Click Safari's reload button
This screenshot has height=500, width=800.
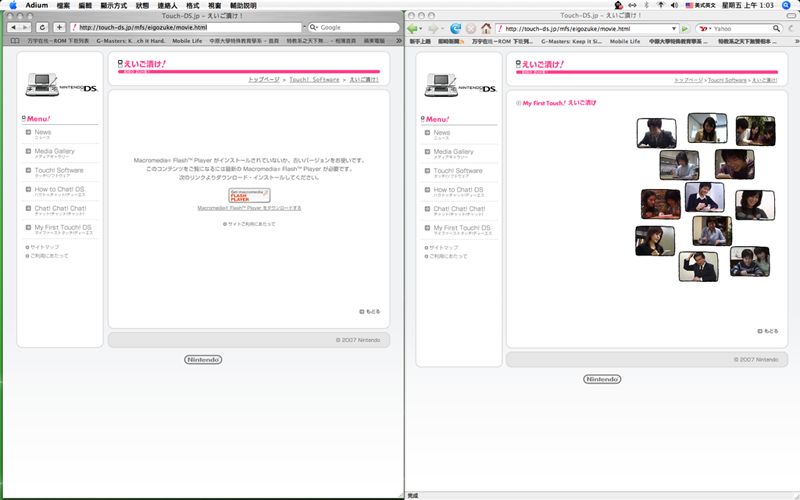(42, 27)
